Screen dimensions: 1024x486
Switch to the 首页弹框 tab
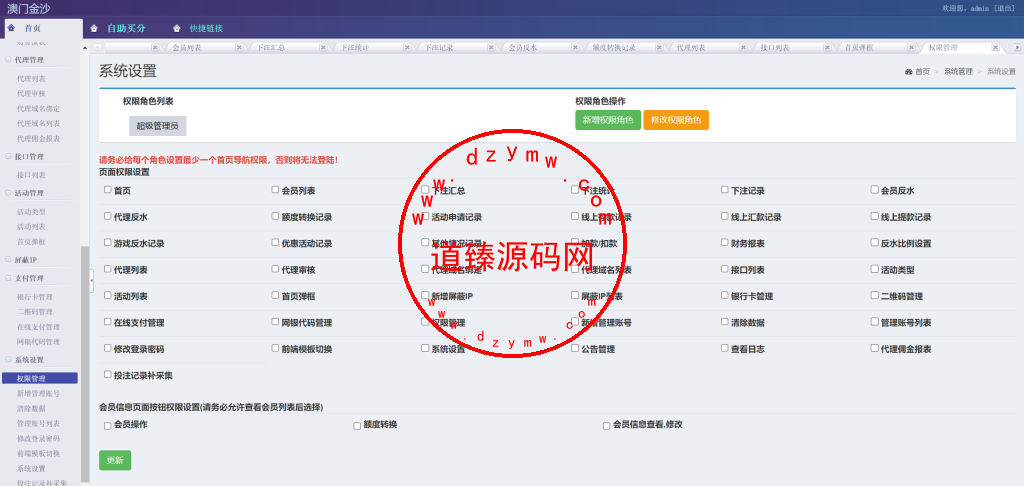pyautogui.click(x=859, y=48)
